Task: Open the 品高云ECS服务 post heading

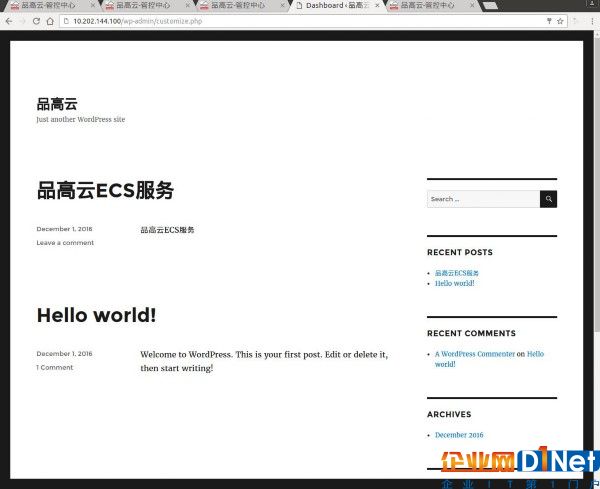Action: click(x=105, y=190)
